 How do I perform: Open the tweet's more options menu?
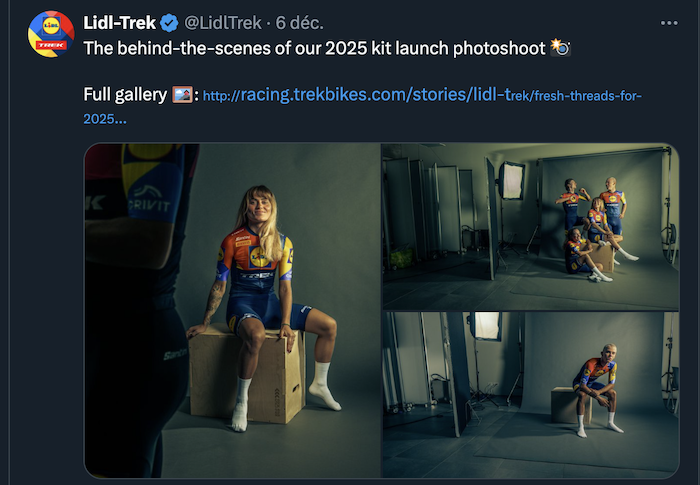[x=670, y=21]
